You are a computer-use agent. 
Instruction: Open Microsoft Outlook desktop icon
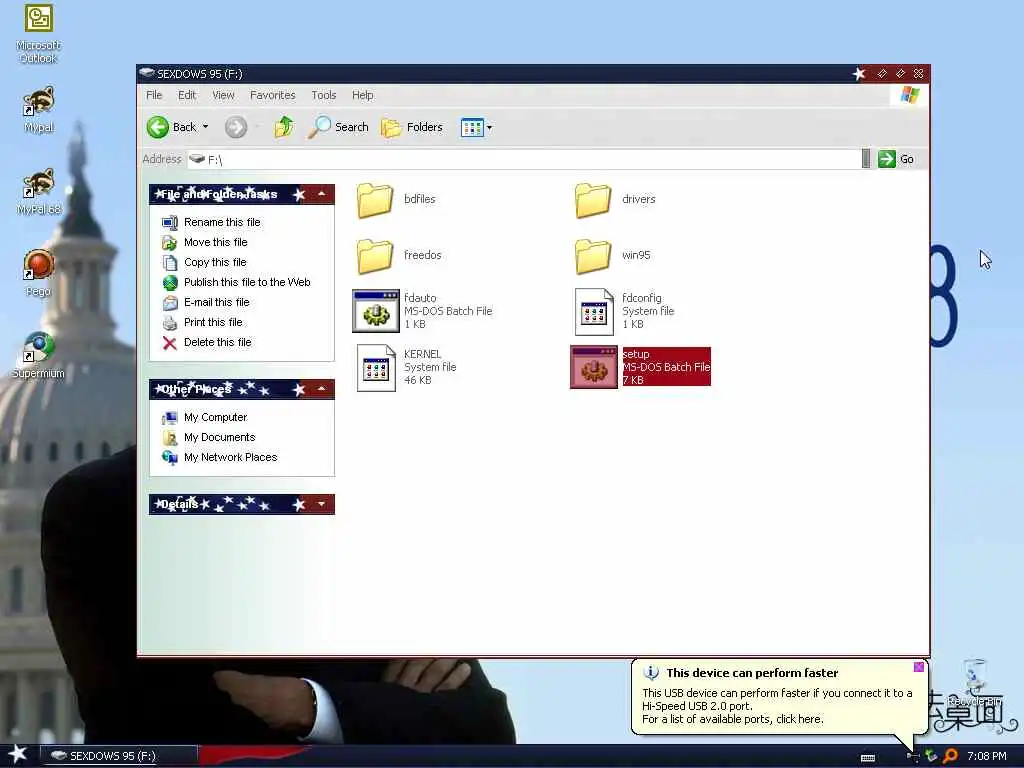(x=39, y=34)
